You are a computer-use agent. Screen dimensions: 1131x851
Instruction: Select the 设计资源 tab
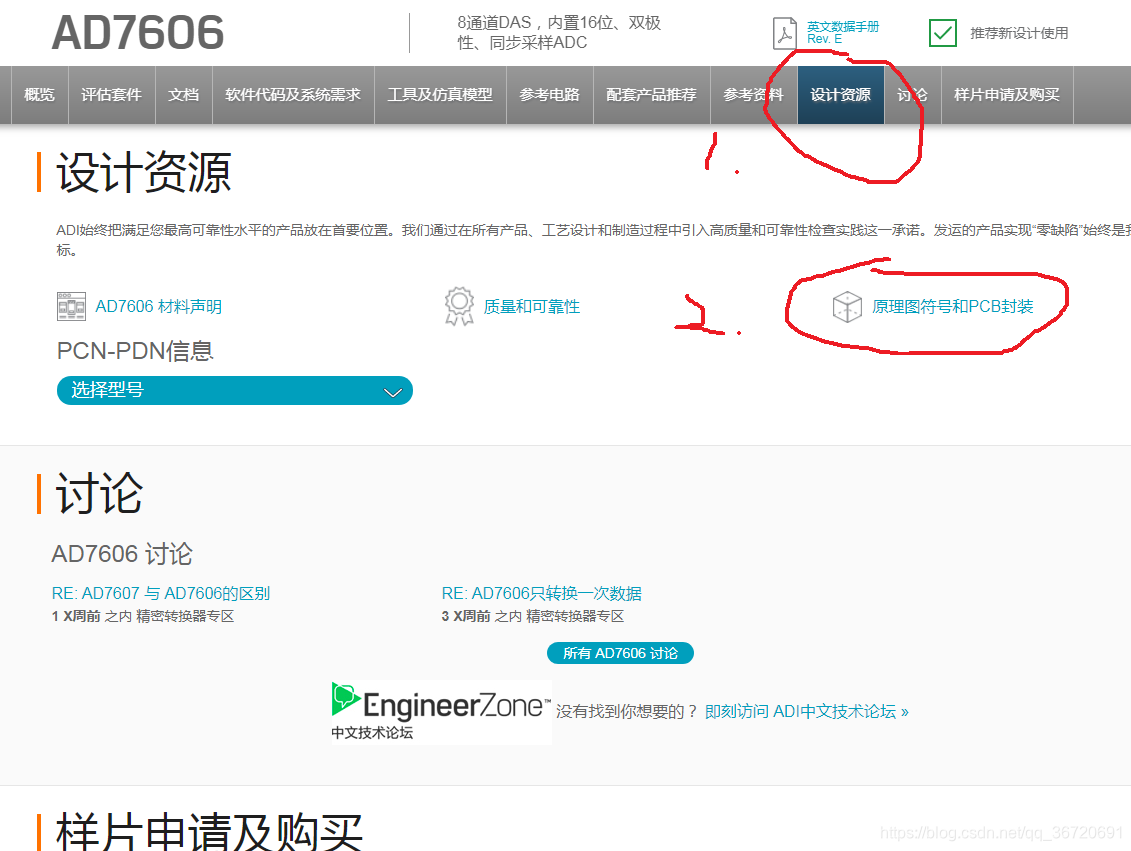(x=840, y=94)
